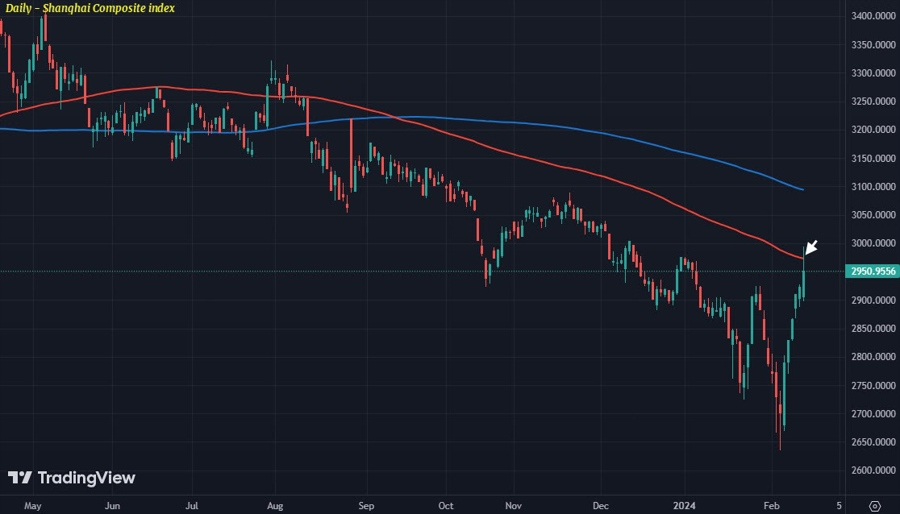Click the 2800.0000 price axis label

coord(872,357)
